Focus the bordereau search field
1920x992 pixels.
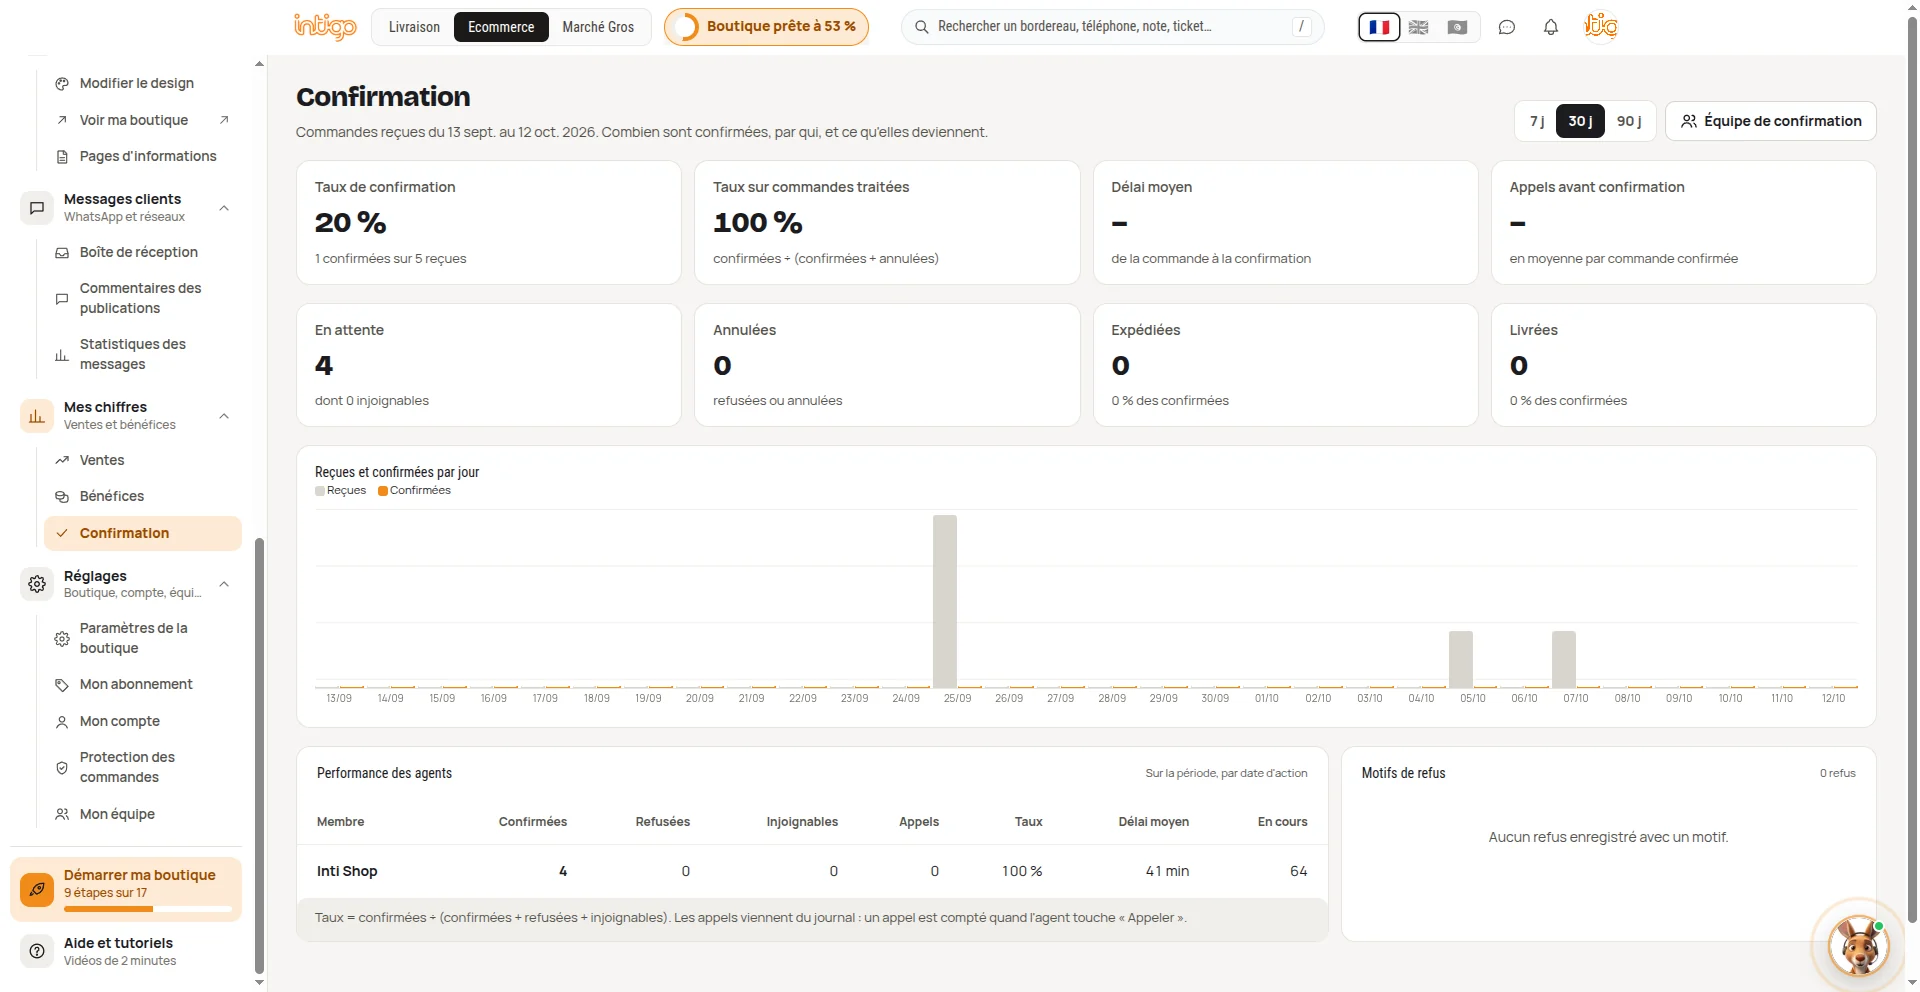(1112, 27)
